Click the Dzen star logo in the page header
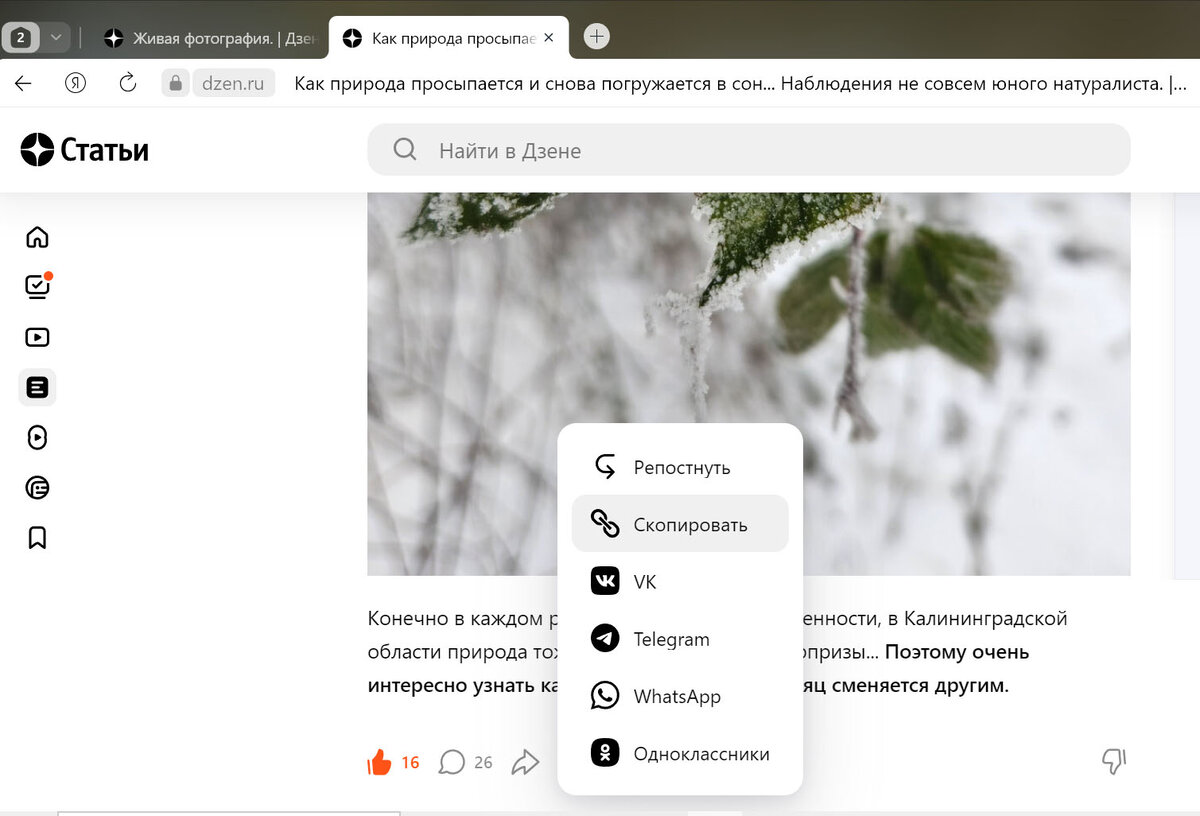Viewport: 1200px width, 816px height. 37,150
